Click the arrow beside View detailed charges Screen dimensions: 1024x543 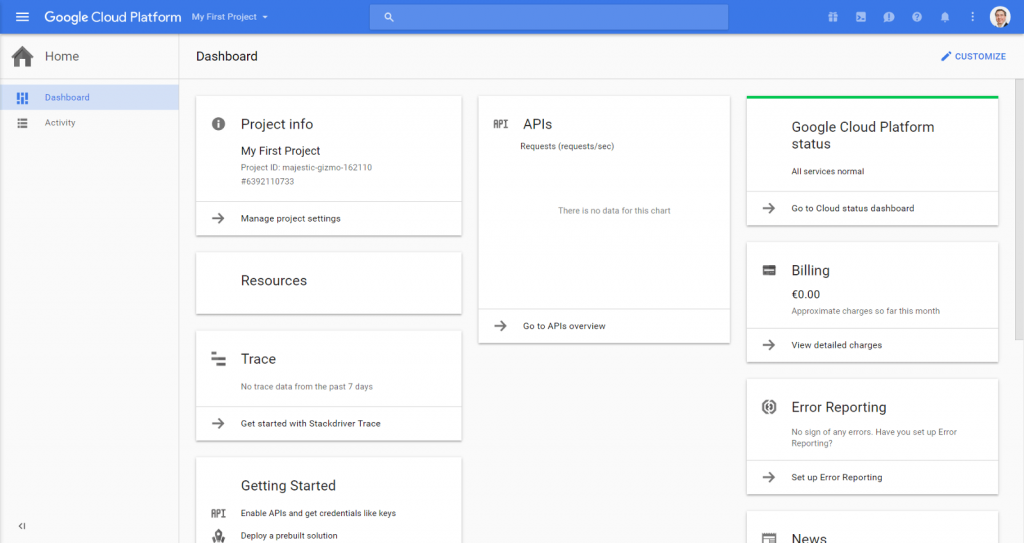tap(769, 344)
